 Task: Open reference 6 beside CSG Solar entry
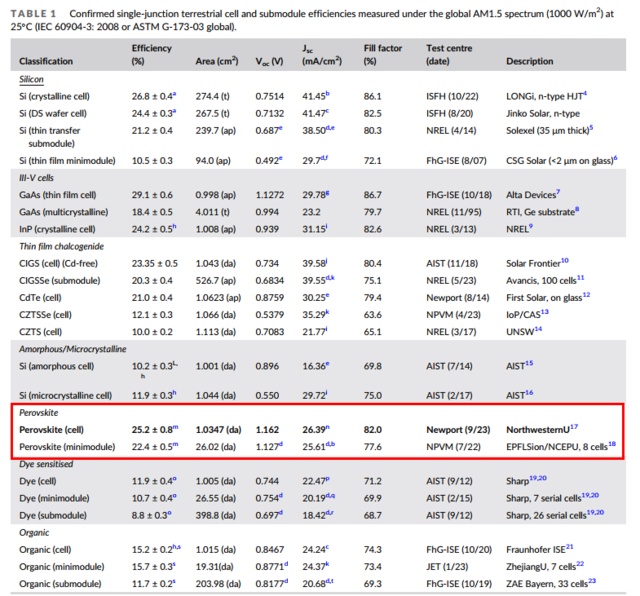[x=615, y=157]
